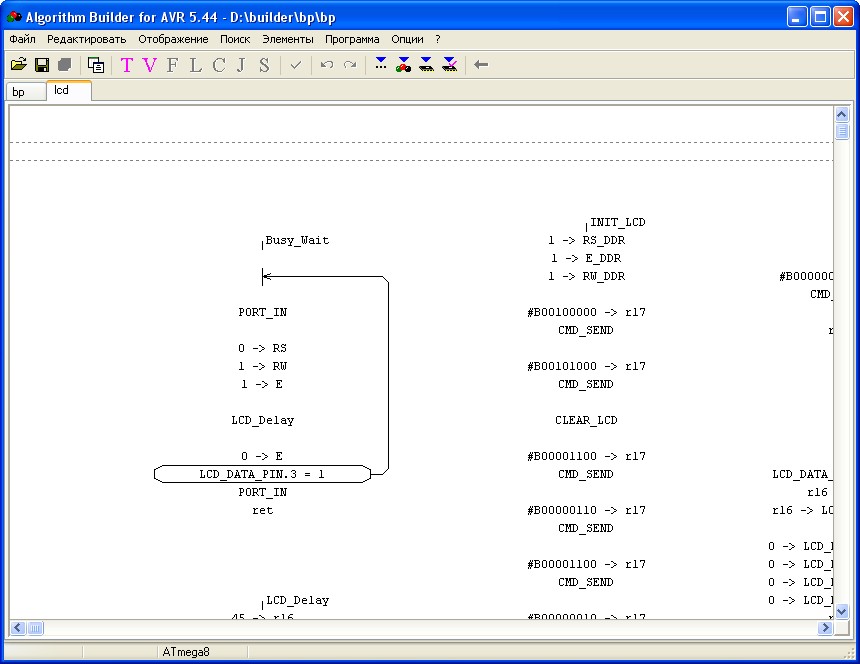Click the horizontal scrollbar left arrow
Viewport: 860px width, 664px height.
click(18, 628)
